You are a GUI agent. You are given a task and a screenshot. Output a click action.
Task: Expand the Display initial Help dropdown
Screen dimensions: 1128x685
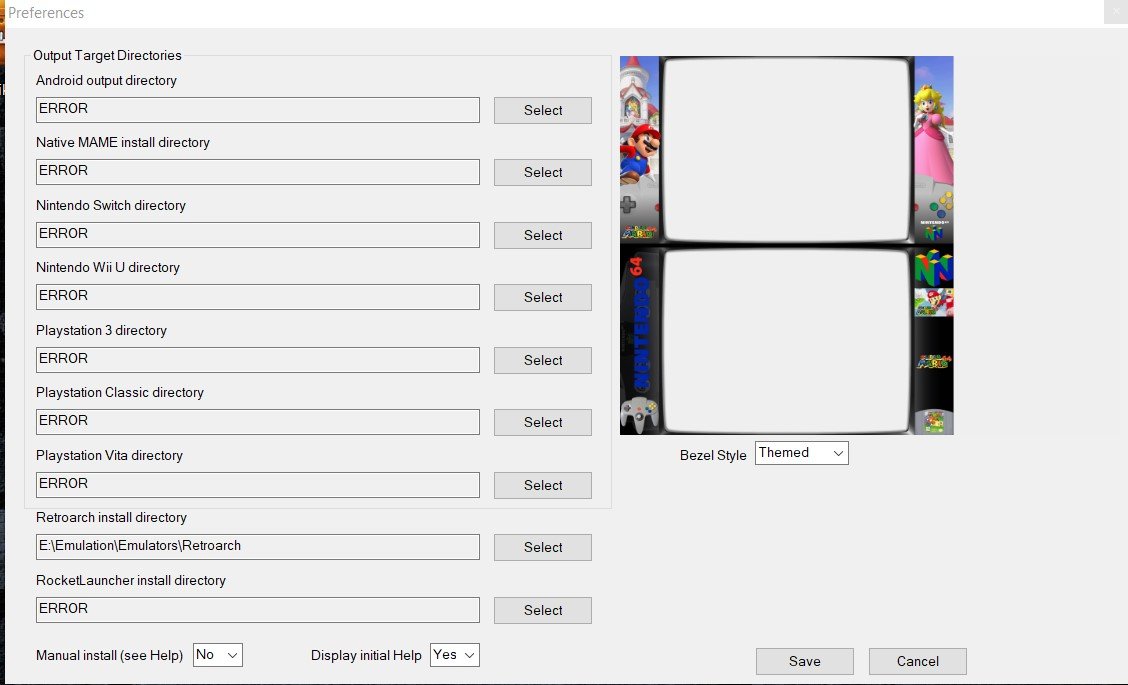click(455, 655)
